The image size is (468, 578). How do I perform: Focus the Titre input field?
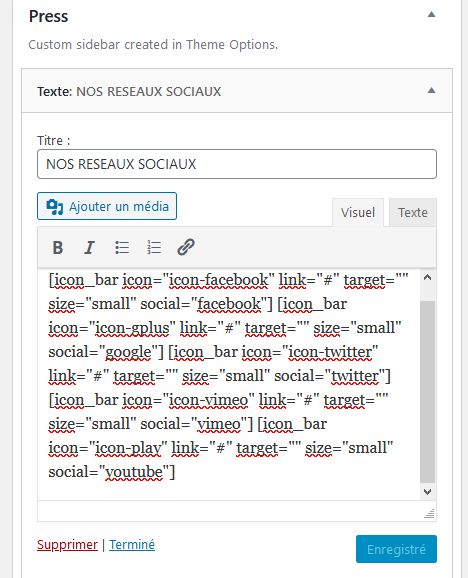(x=237, y=164)
